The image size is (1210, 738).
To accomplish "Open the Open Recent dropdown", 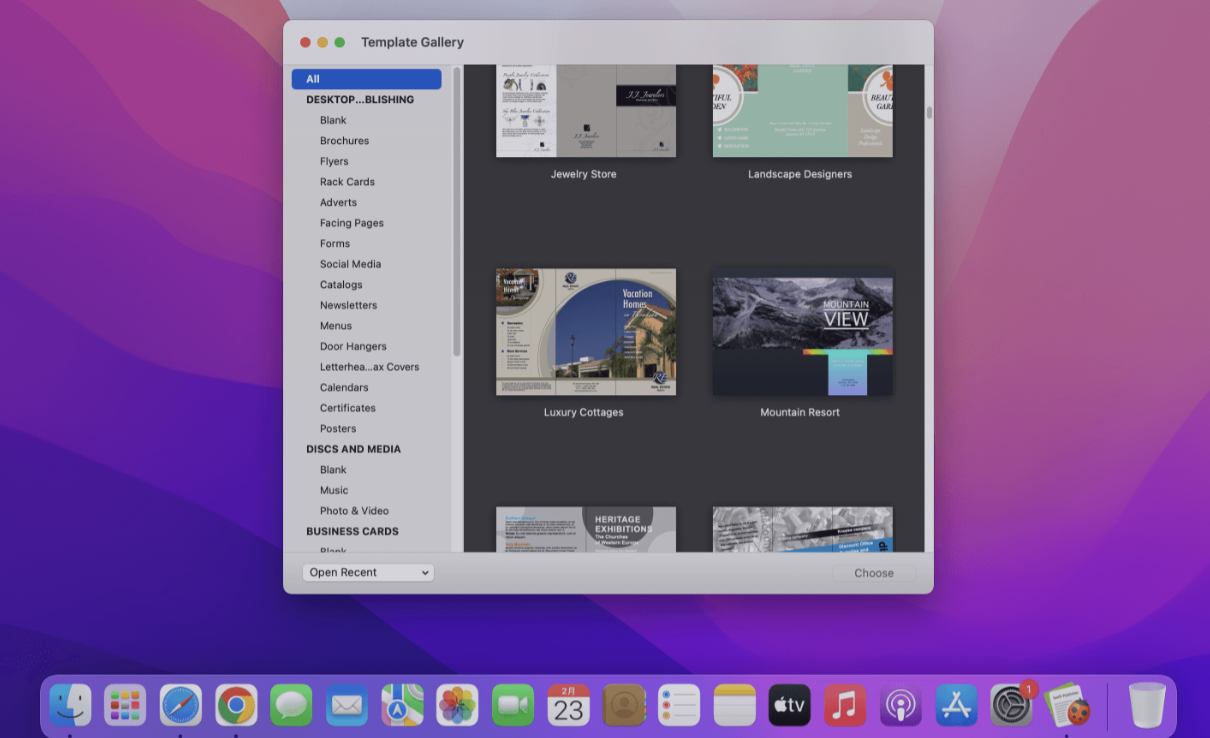I will click(368, 572).
